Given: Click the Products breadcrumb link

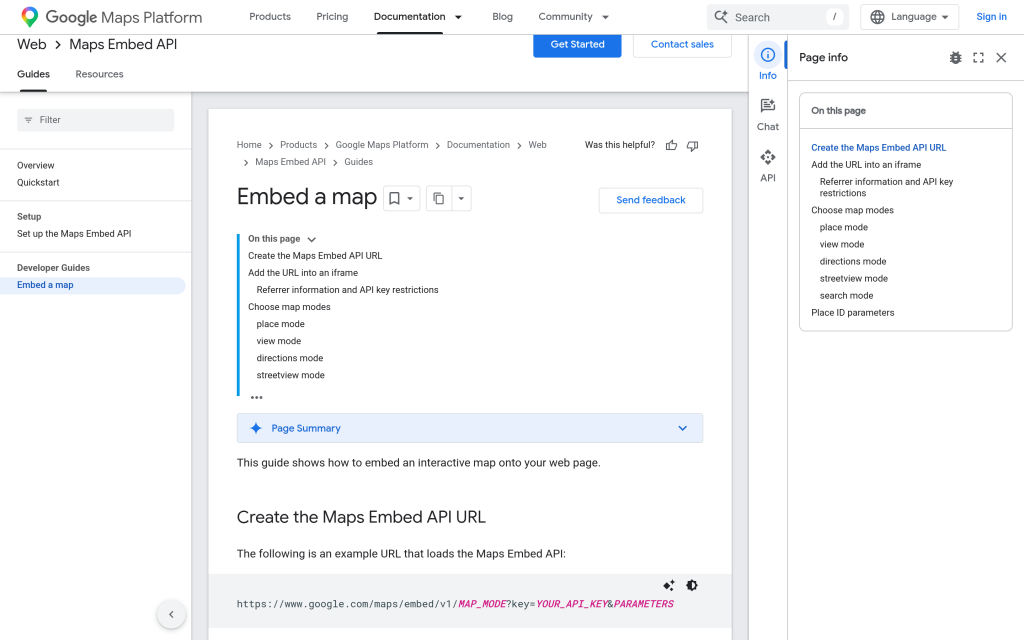Looking at the screenshot, I should (298, 145).
